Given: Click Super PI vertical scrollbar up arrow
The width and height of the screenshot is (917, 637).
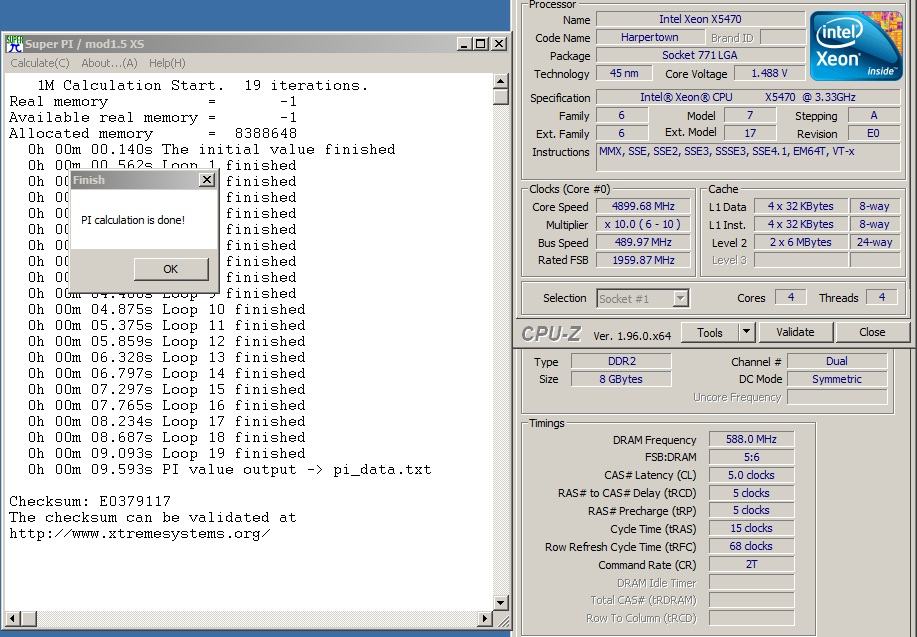Looking at the screenshot, I should pyautogui.click(x=501, y=81).
